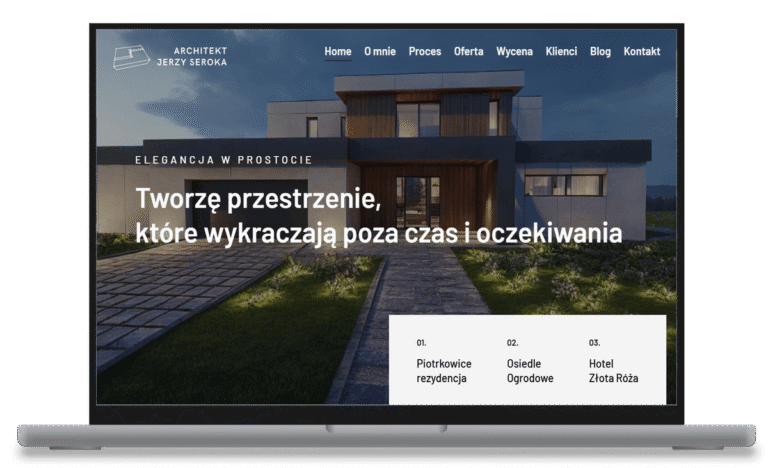Visit the Blog page
The height and width of the screenshot is (468, 768).
pyautogui.click(x=600, y=51)
